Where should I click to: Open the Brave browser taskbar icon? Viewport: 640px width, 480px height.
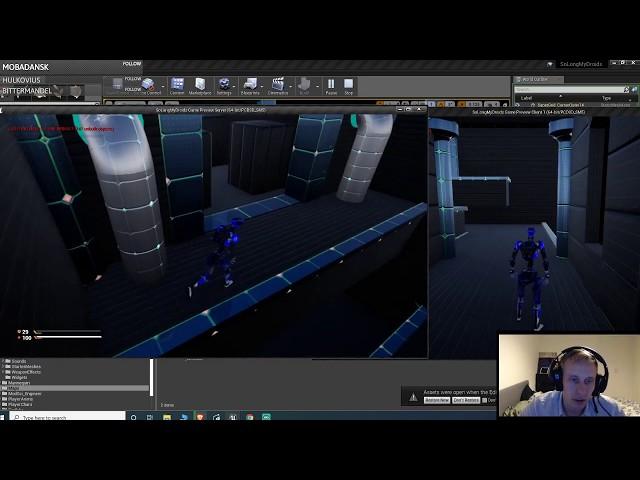pos(200,417)
